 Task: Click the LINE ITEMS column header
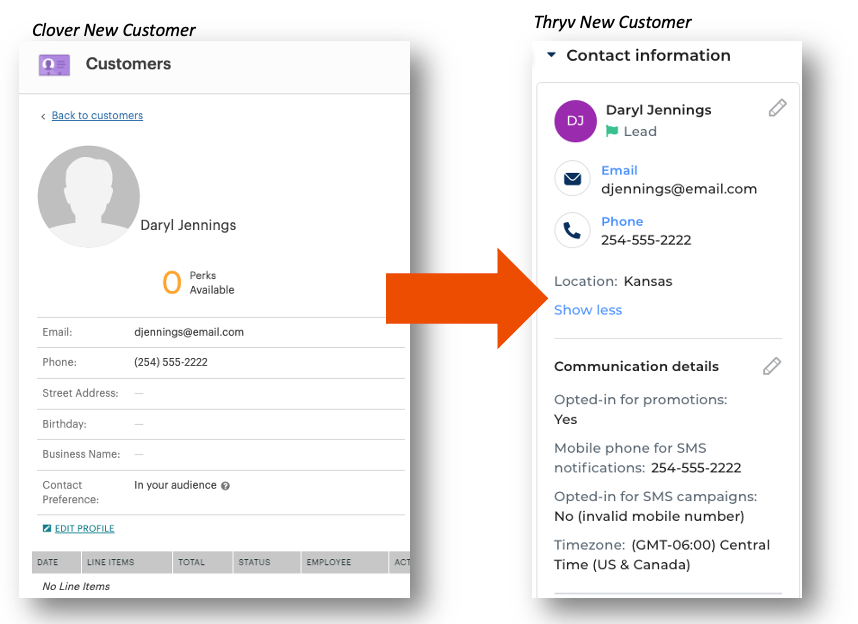click(x=126, y=562)
